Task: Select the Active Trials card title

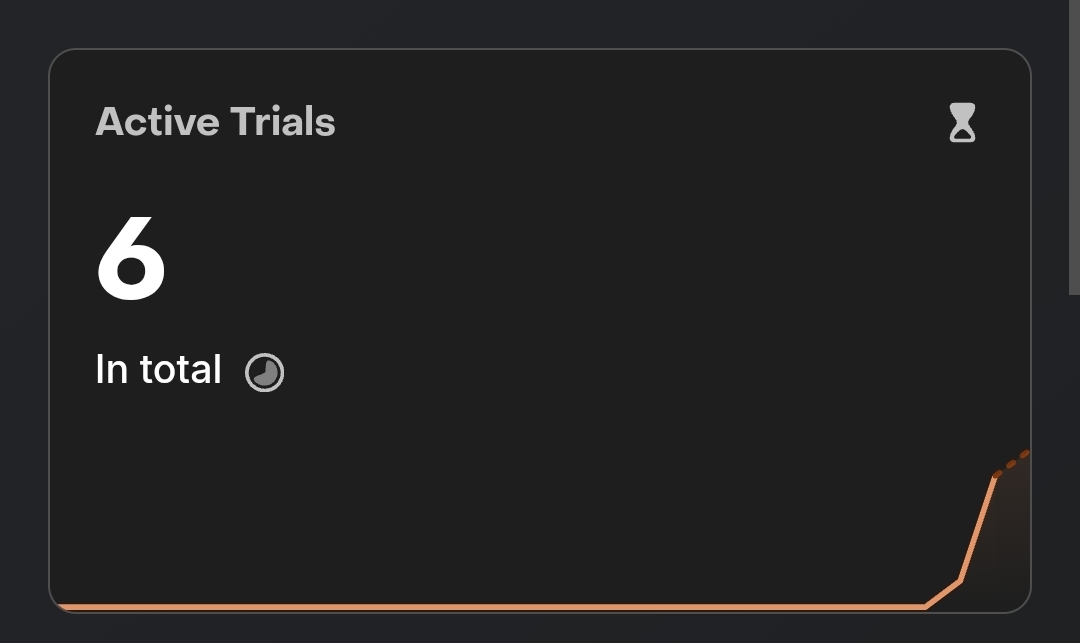Action: [x=215, y=122]
